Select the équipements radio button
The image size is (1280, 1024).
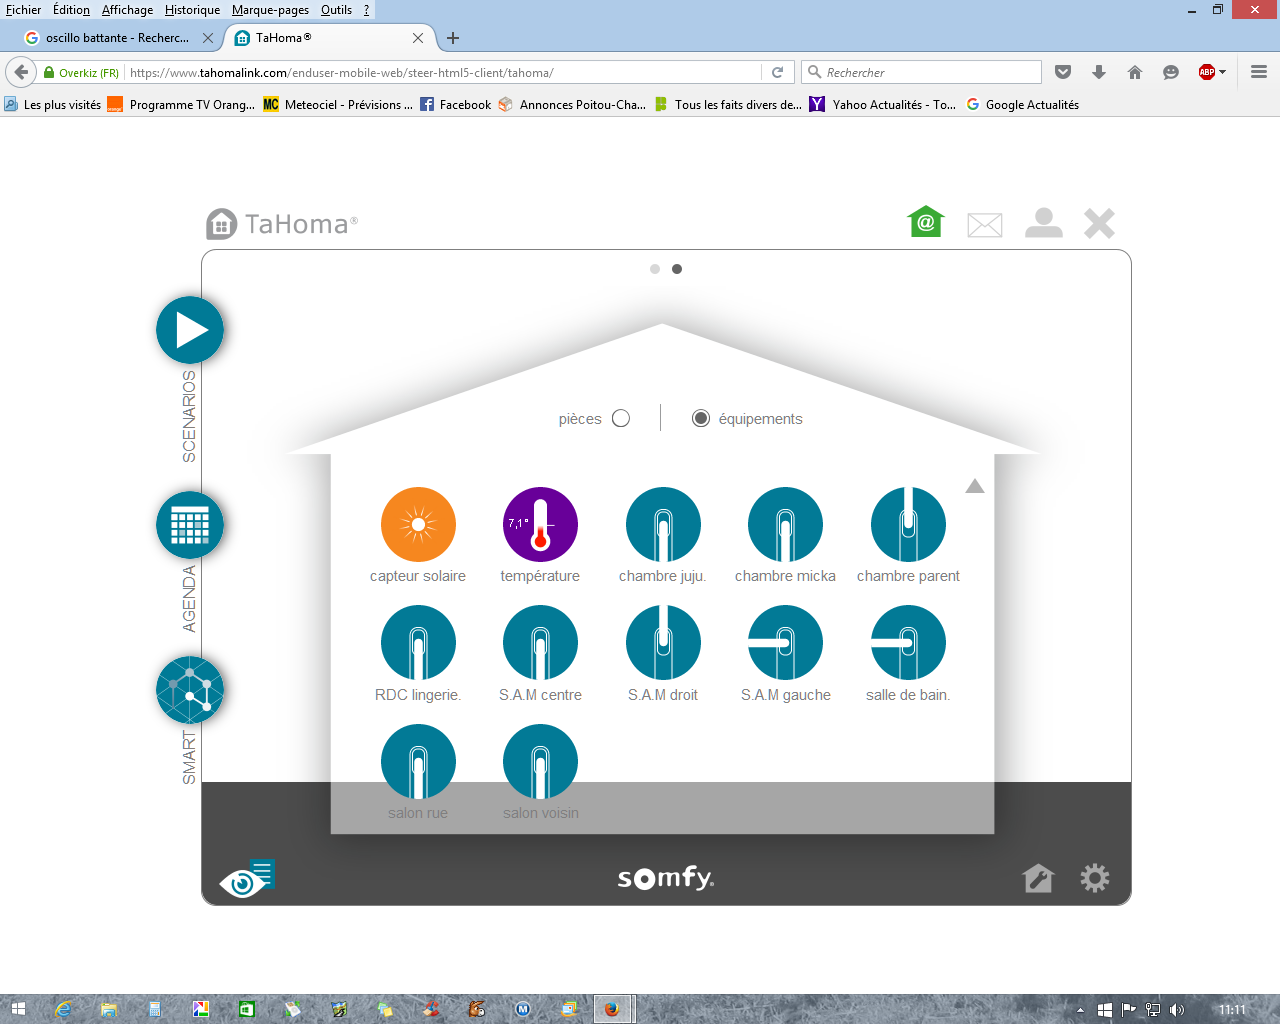point(701,418)
